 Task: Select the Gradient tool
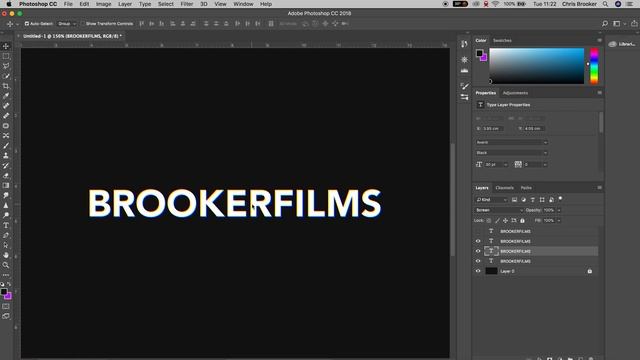click(x=6, y=186)
